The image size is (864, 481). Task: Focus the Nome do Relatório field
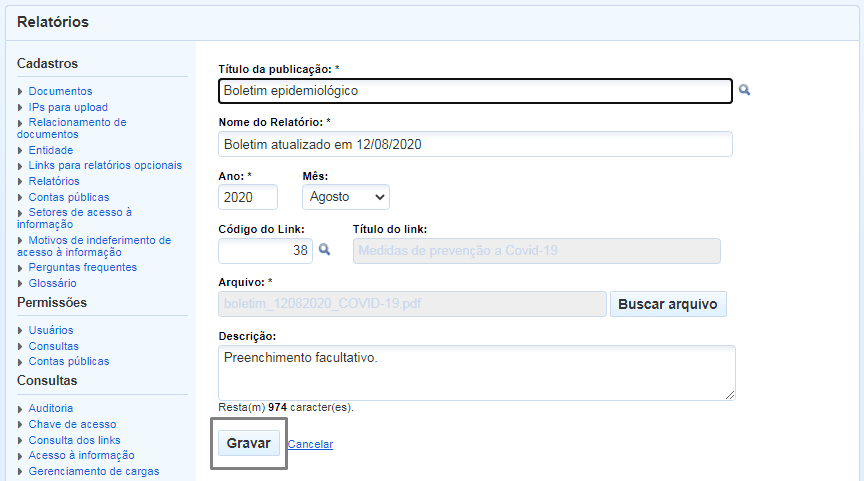tap(475, 144)
